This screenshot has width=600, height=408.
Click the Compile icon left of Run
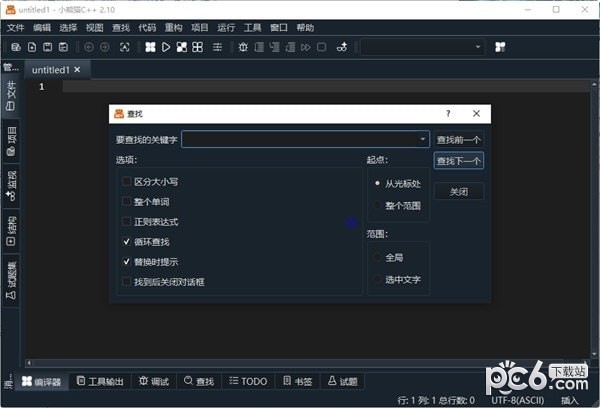click(x=150, y=47)
